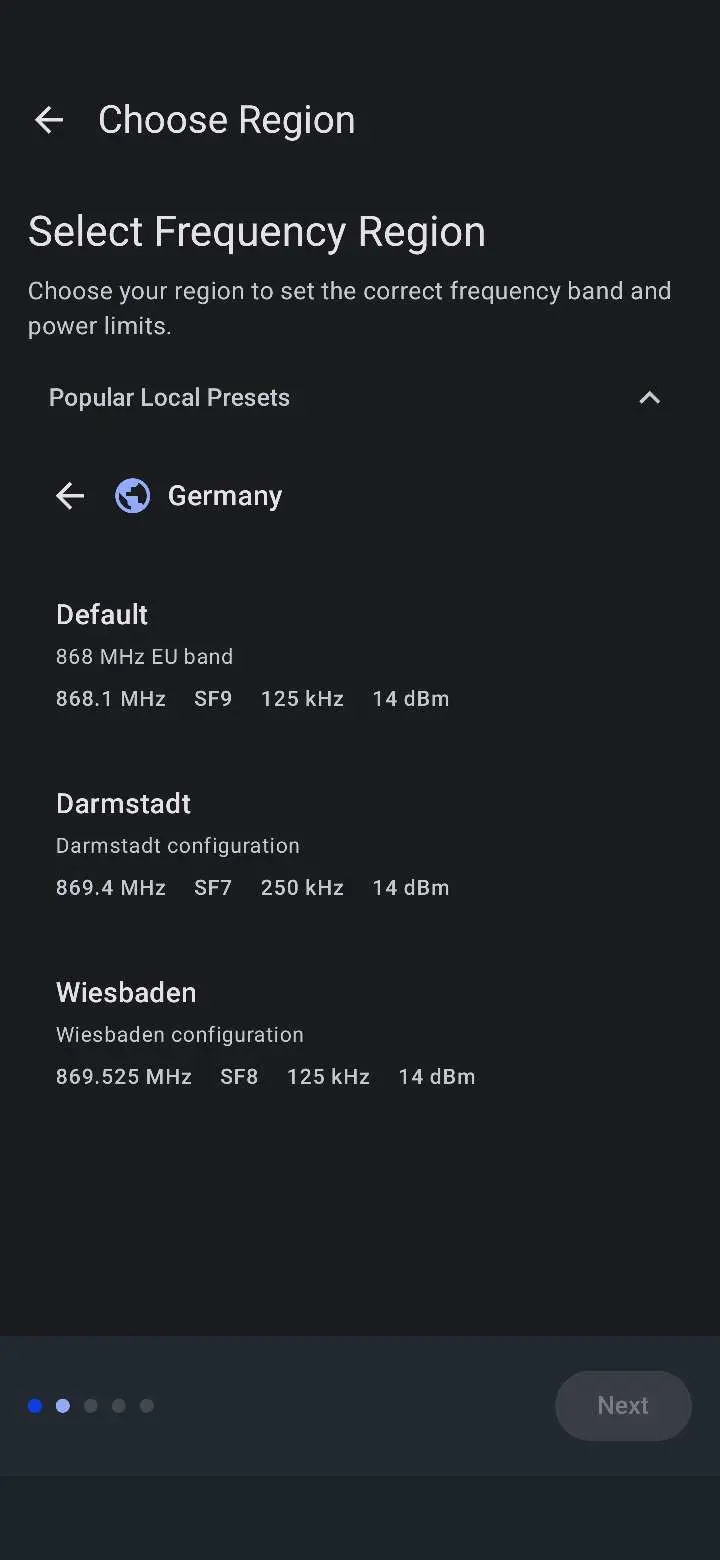Click the Popular Local Presets header label
The height and width of the screenshot is (1560, 720).
pos(169,398)
